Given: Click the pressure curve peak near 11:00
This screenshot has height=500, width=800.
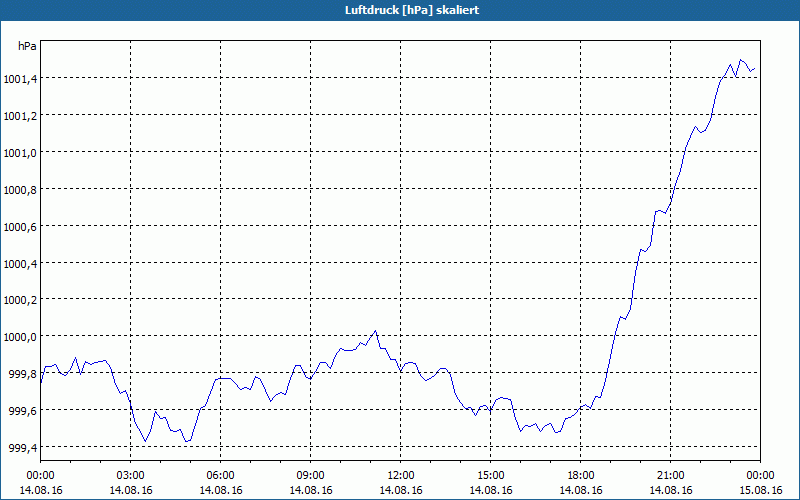Looking at the screenshot, I should tap(376, 331).
